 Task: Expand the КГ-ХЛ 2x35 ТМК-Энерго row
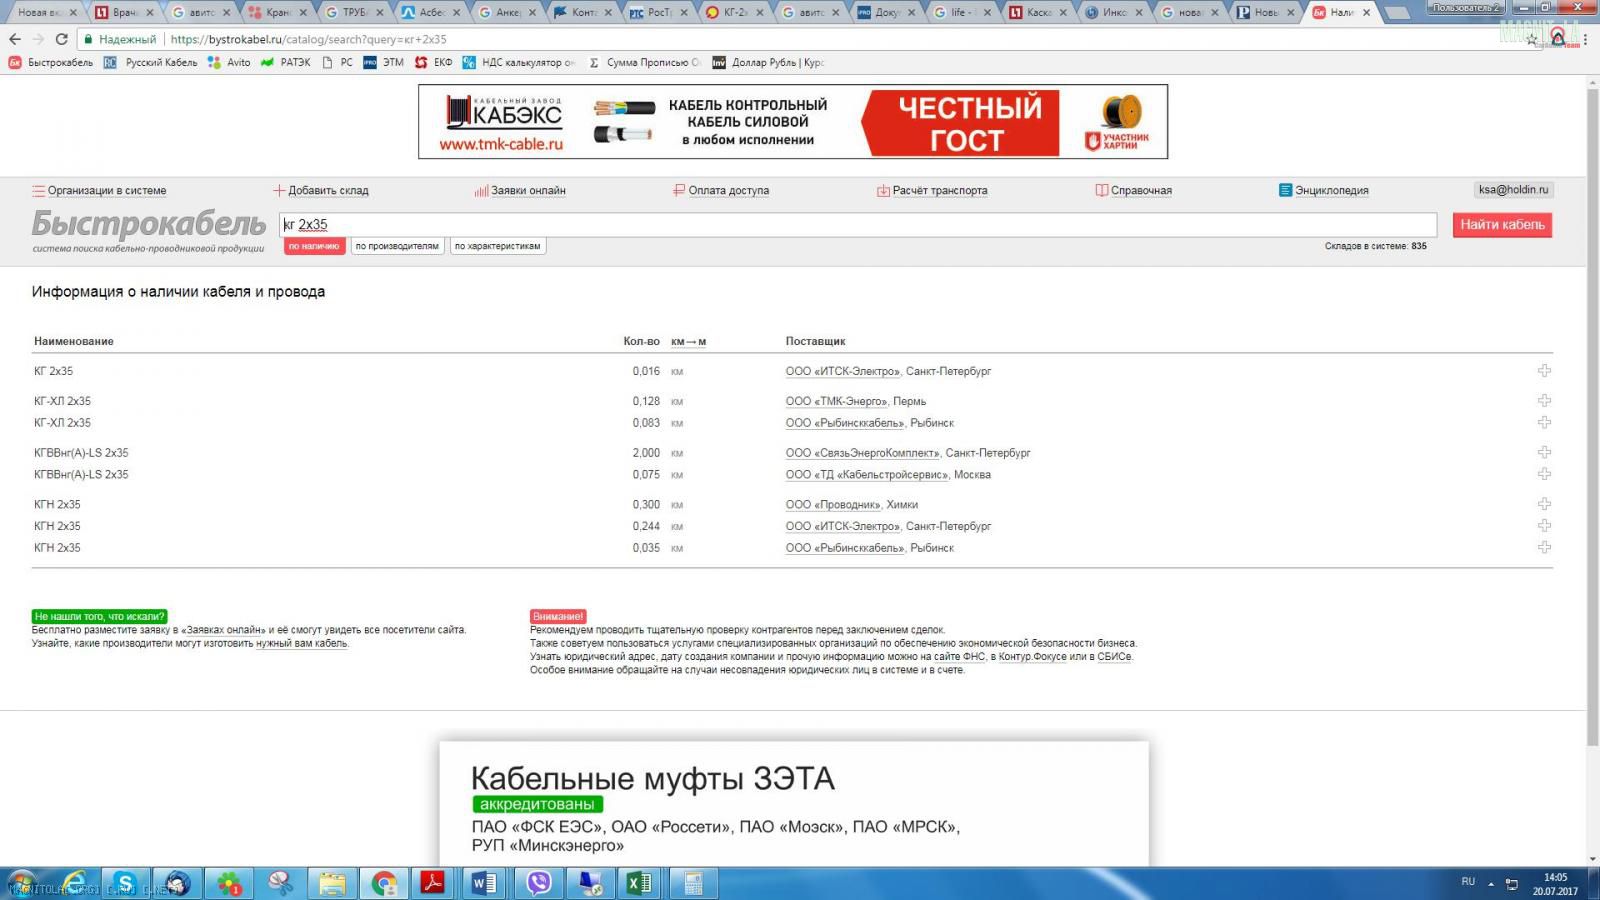point(1544,401)
